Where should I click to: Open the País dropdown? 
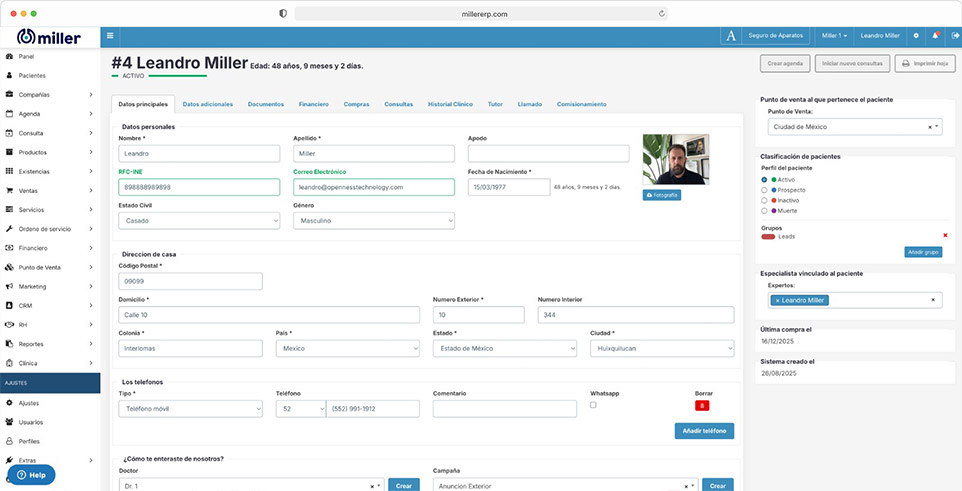coord(347,349)
